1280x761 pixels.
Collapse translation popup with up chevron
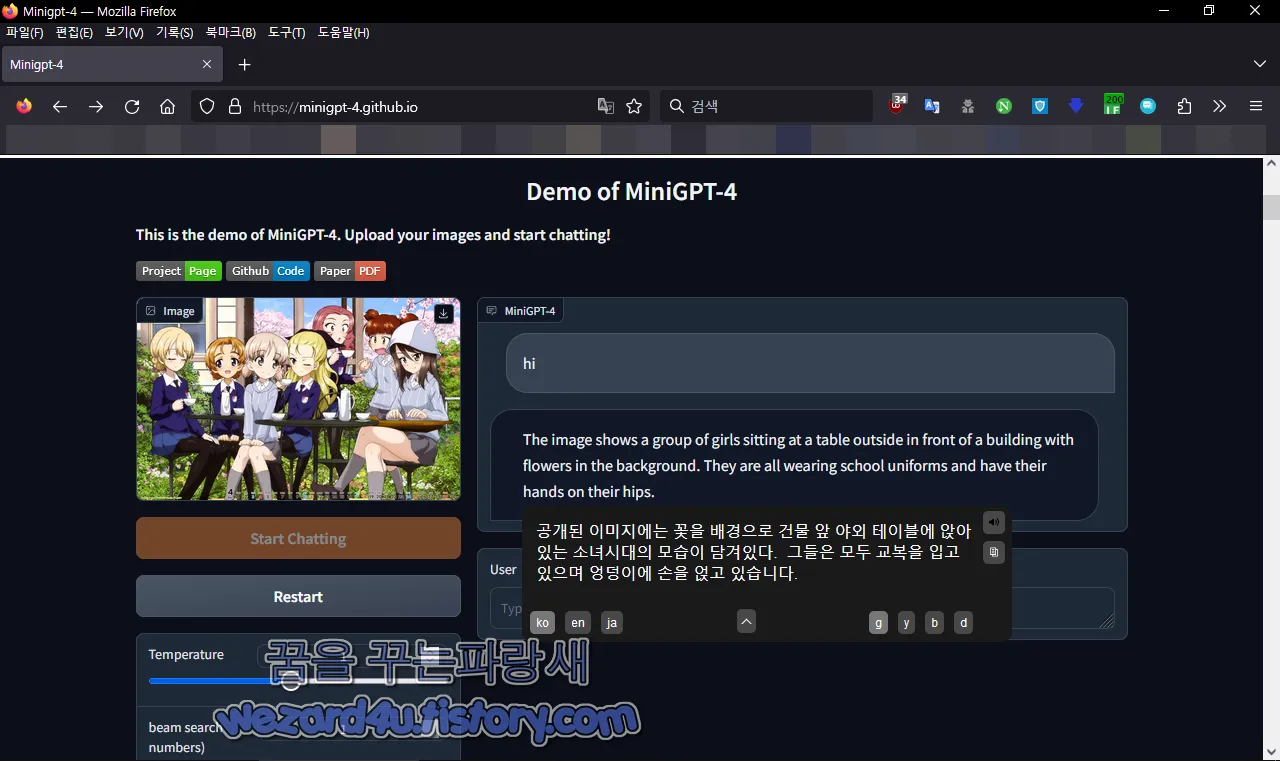[x=746, y=622]
